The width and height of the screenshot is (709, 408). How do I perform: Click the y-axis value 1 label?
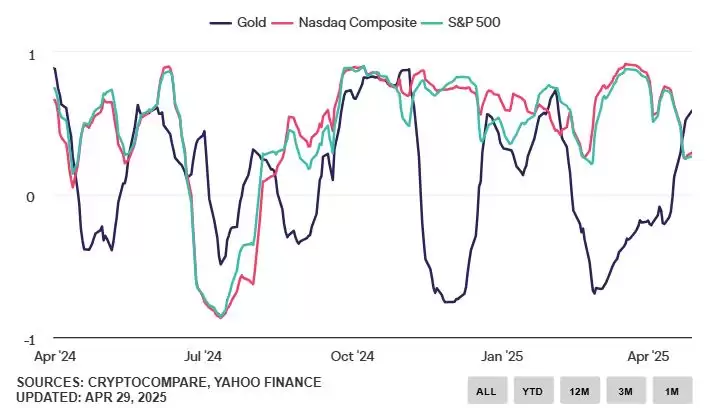30,54
